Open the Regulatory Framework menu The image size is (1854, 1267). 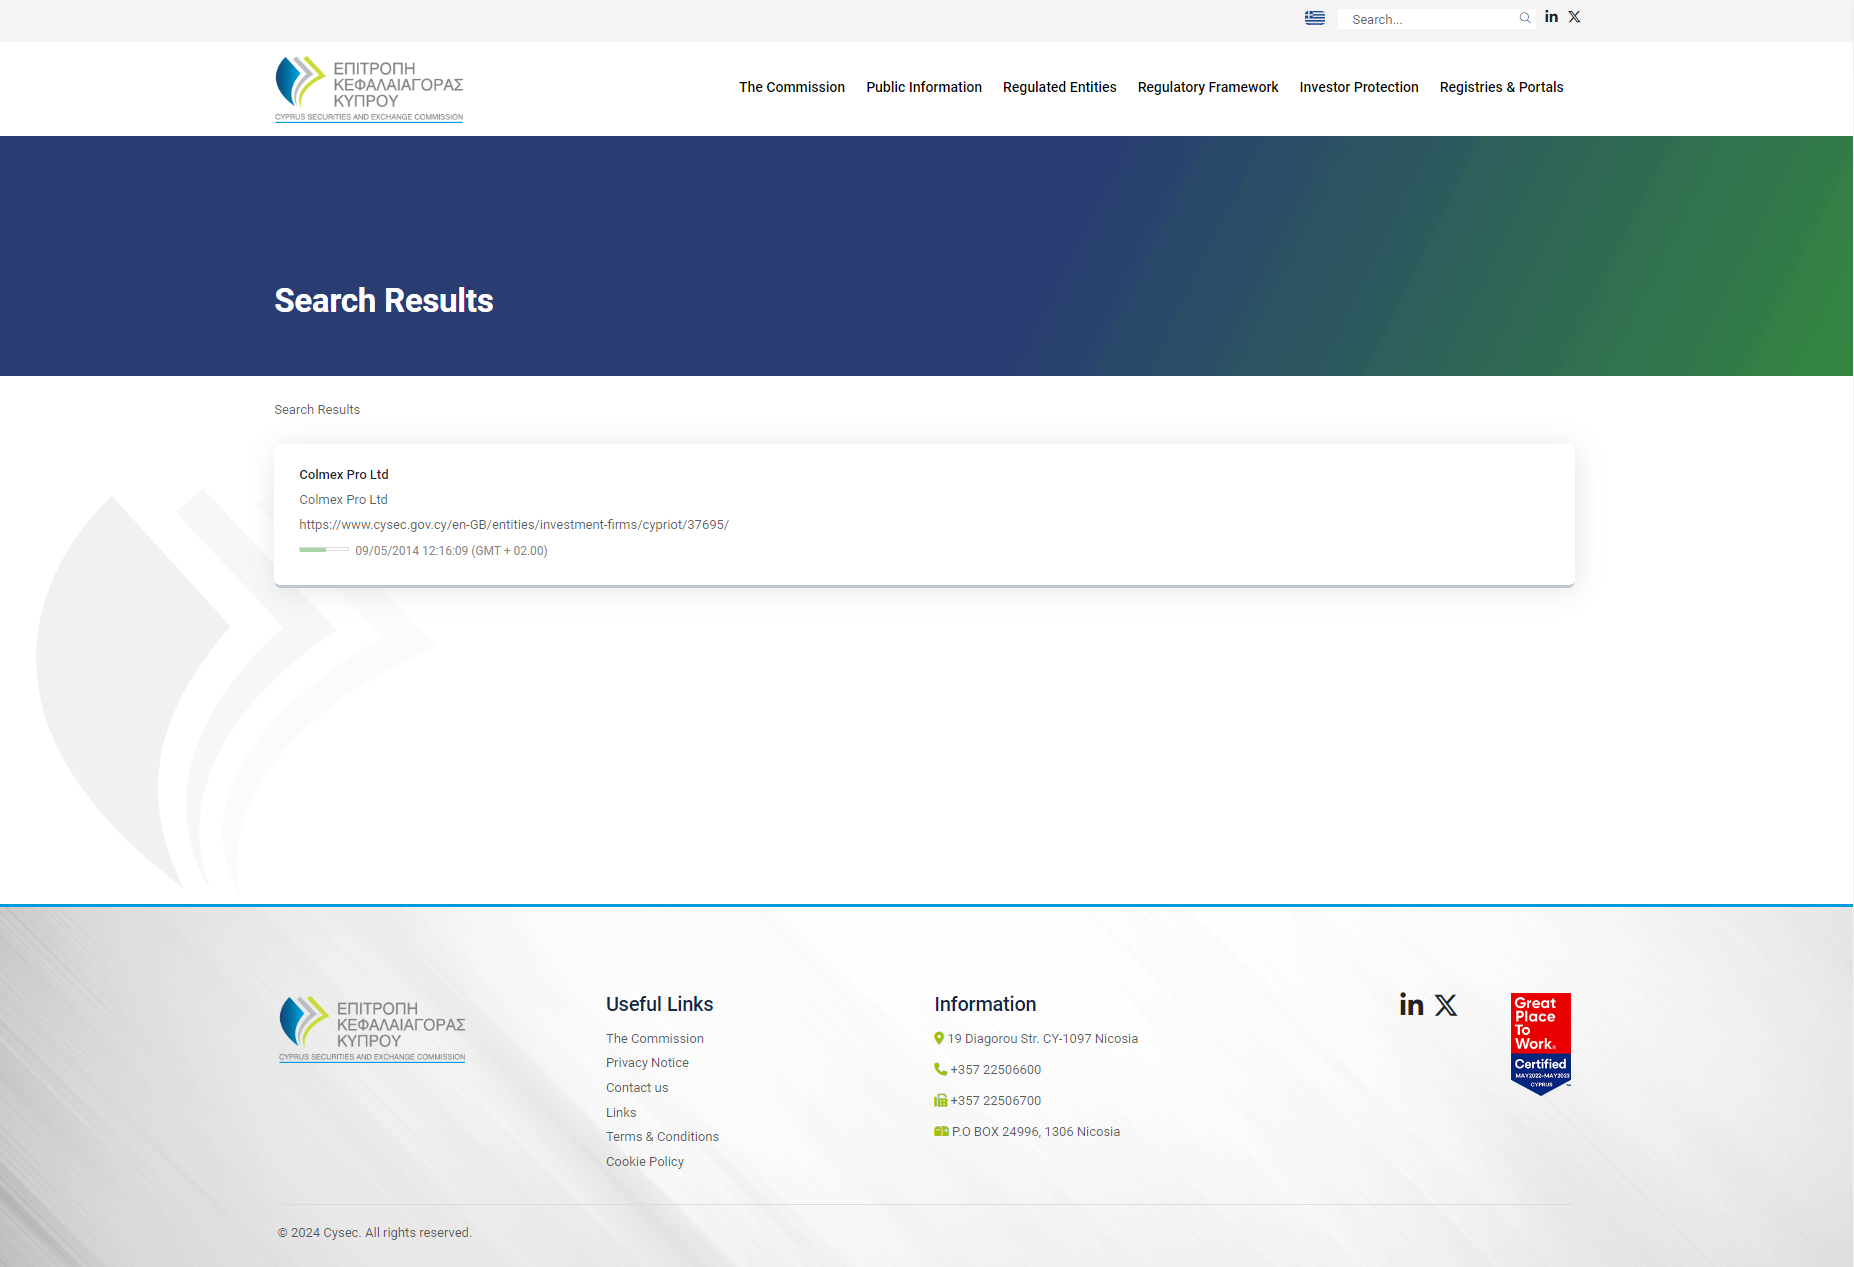pos(1208,88)
